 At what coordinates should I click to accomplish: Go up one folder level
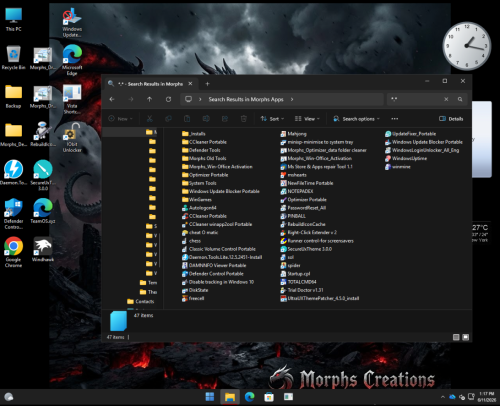point(149,99)
